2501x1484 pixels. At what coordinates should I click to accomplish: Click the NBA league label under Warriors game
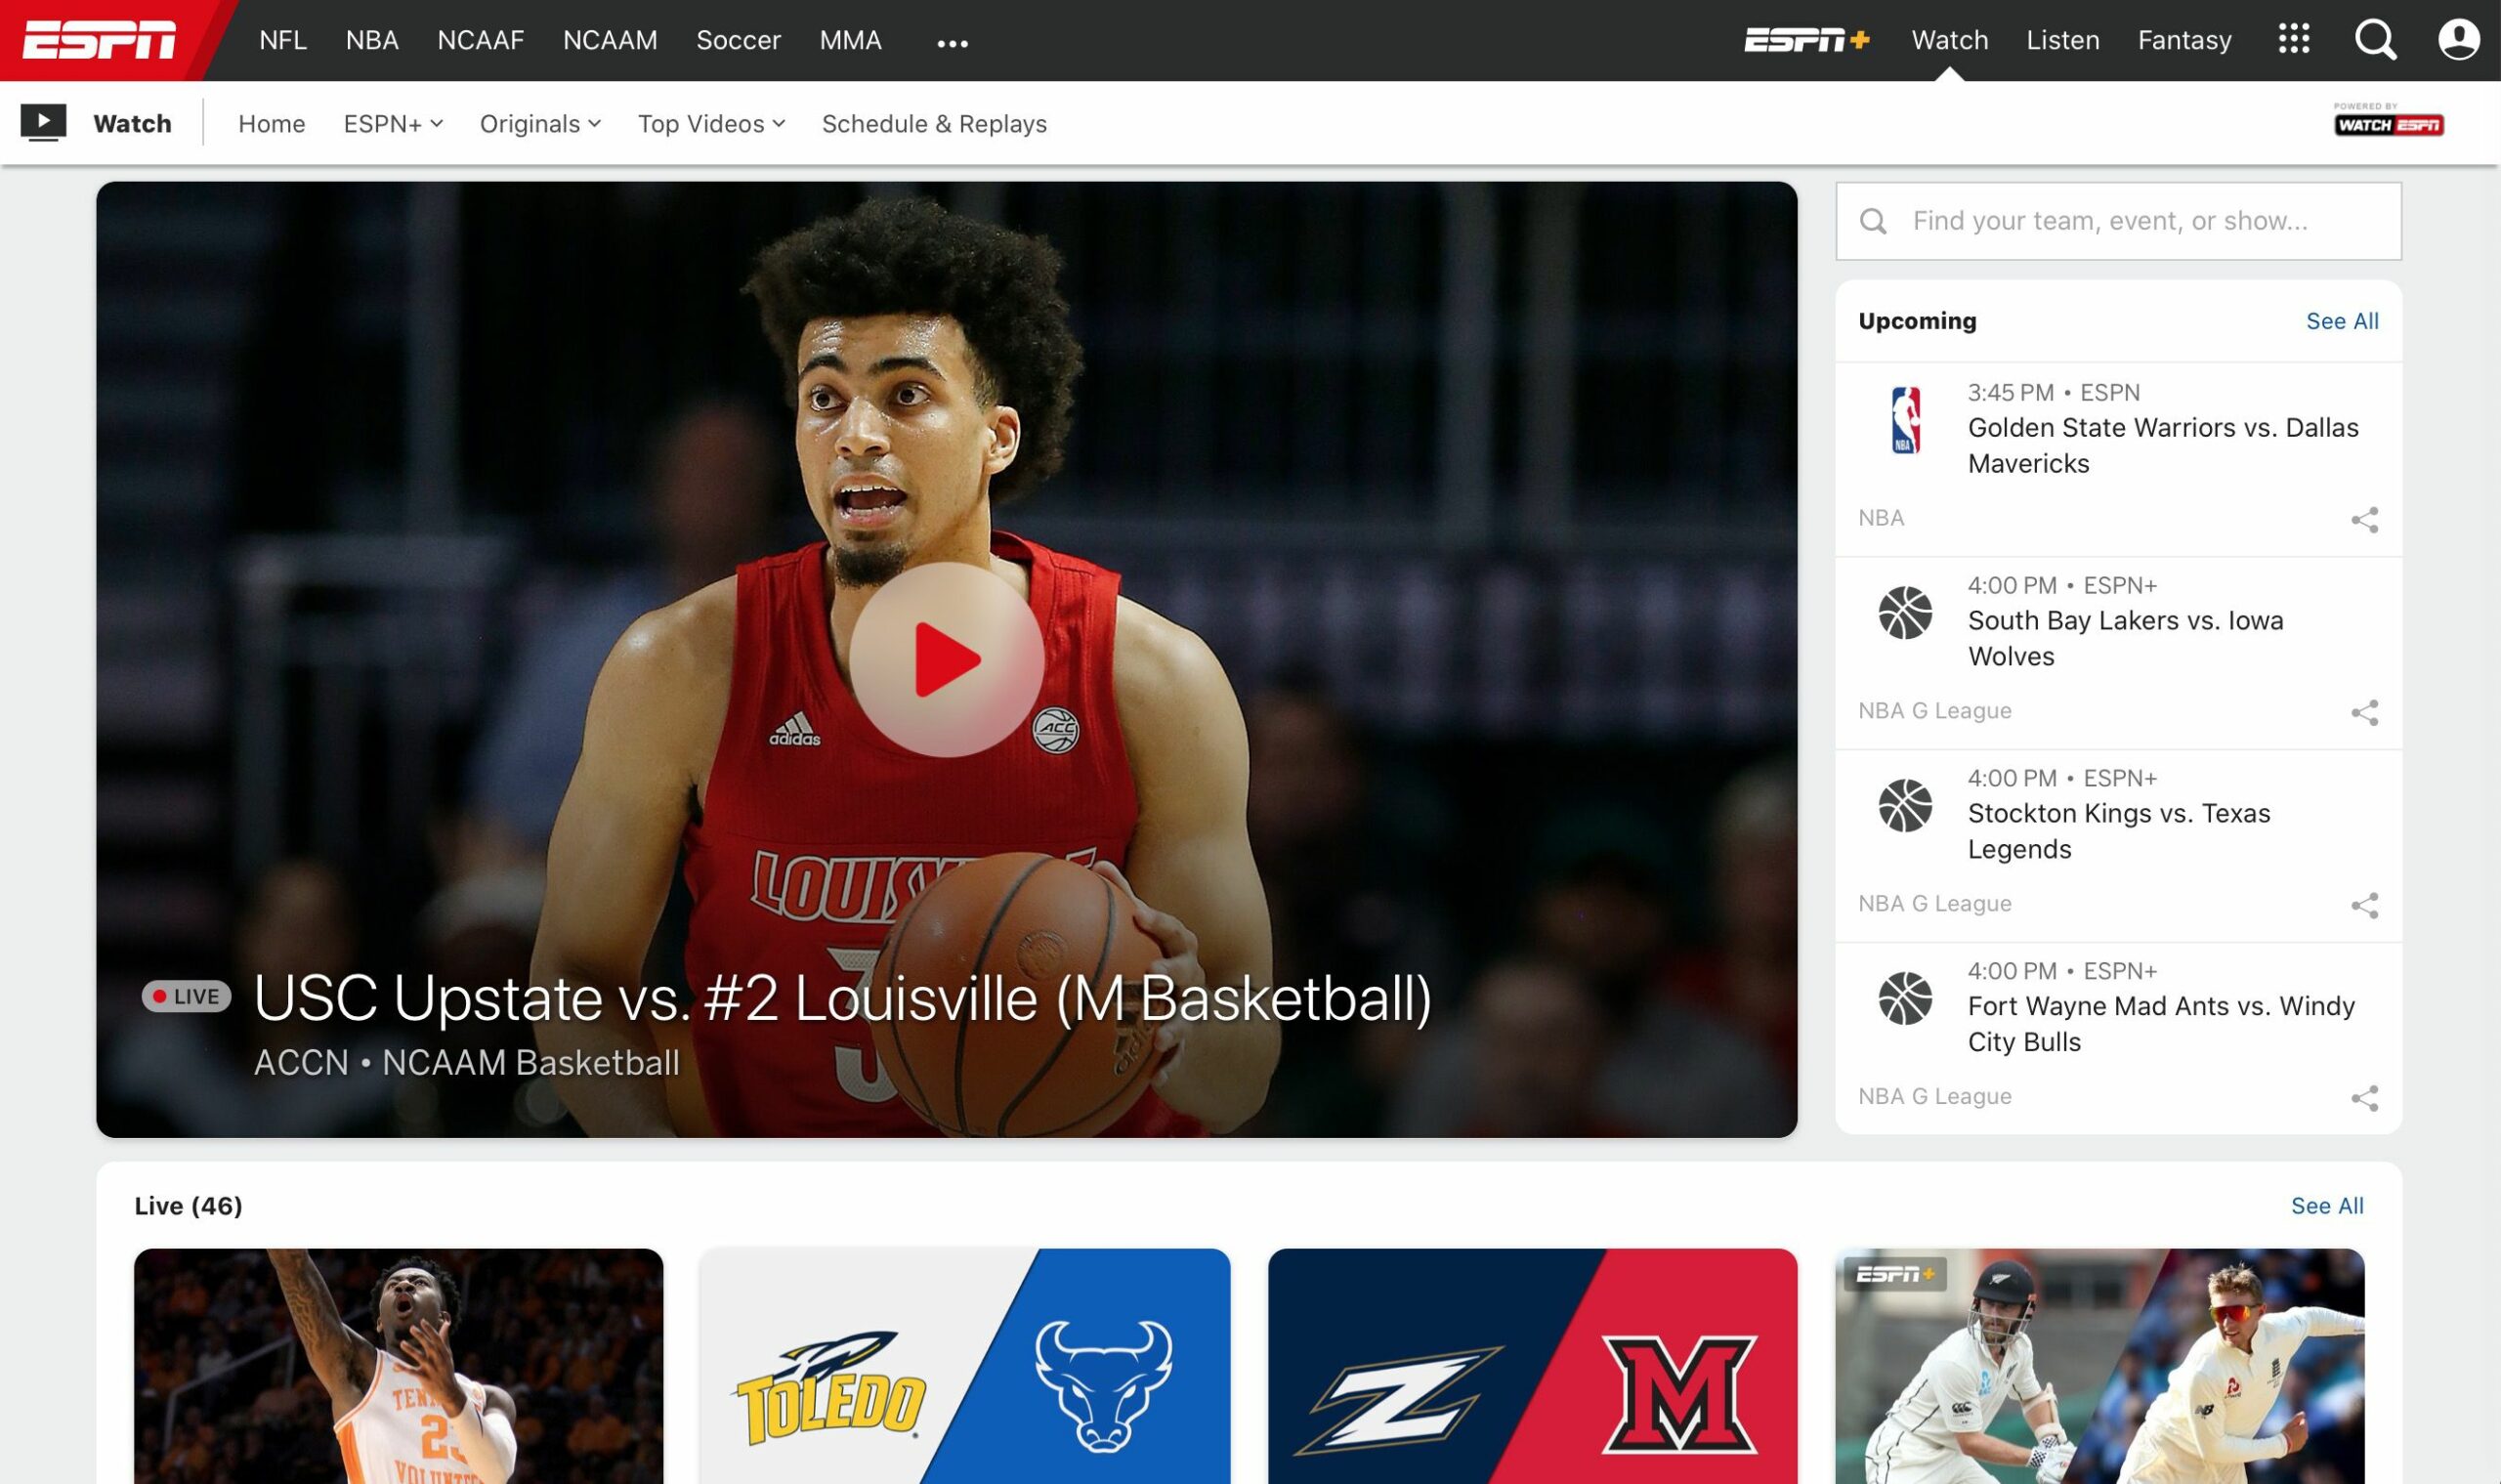(1881, 518)
